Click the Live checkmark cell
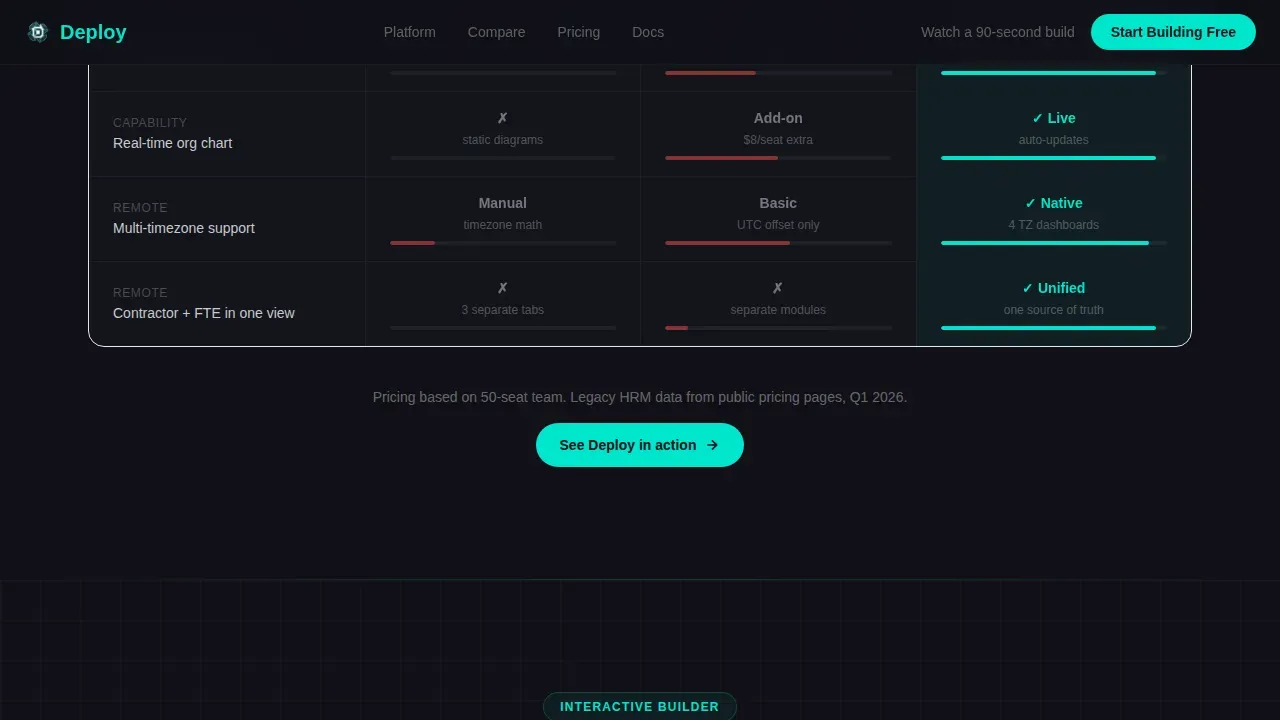The width and height of the screenshot is (1280, 720). [x=1054, y=118]
